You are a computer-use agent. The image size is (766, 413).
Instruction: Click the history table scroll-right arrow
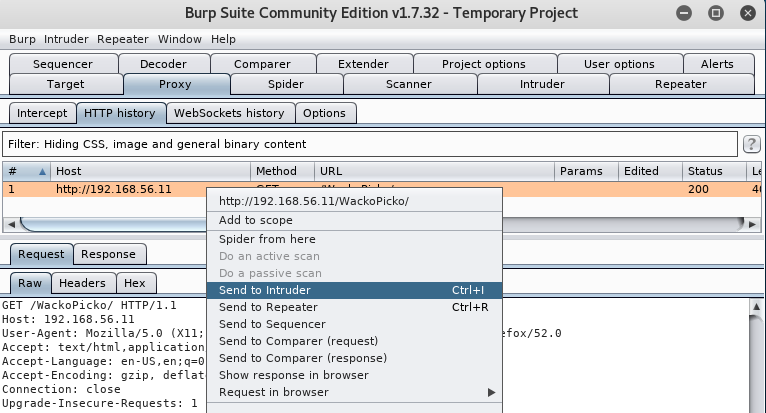tap(752, 224)
